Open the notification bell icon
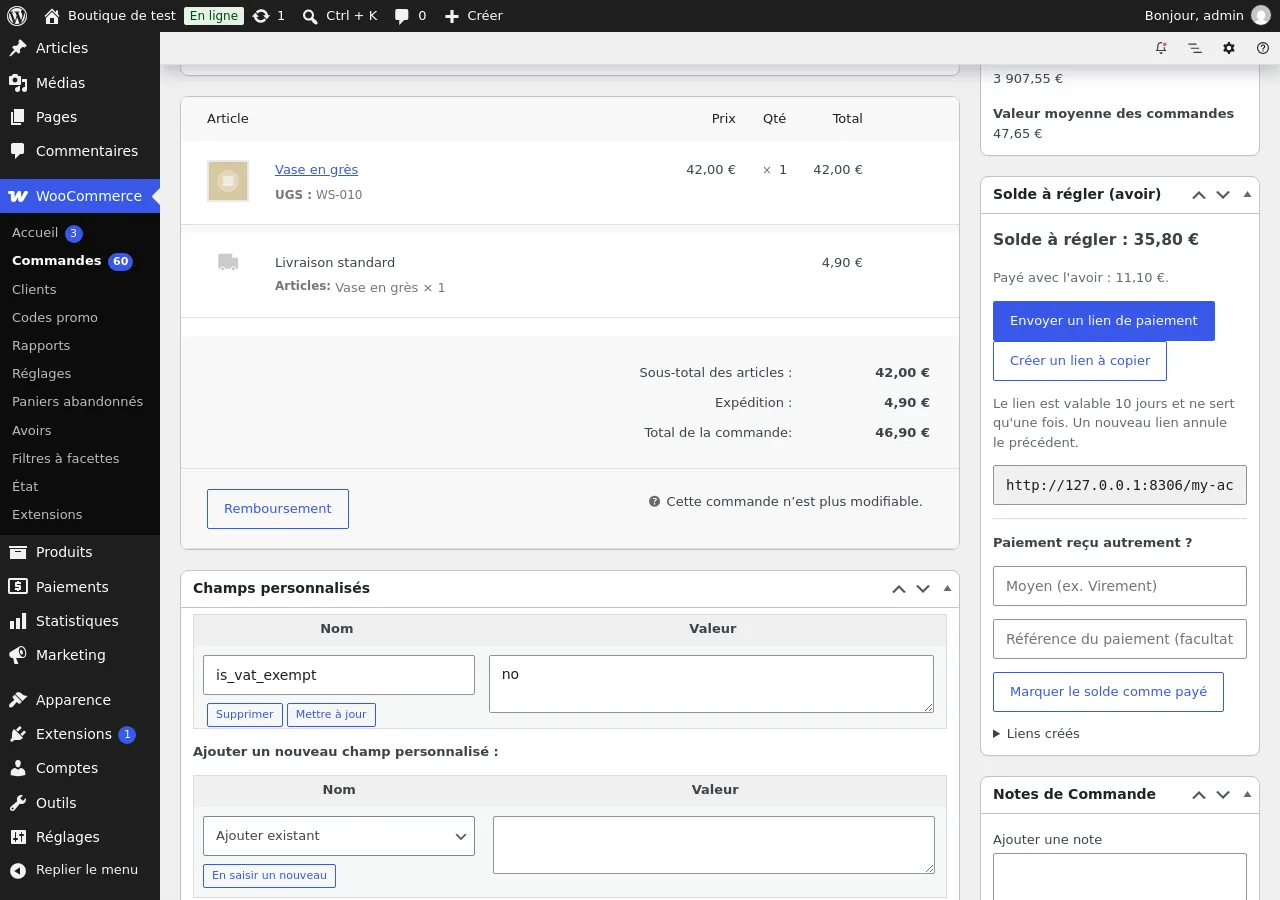The image size is (1280, 900). [x=1161, y=48]
